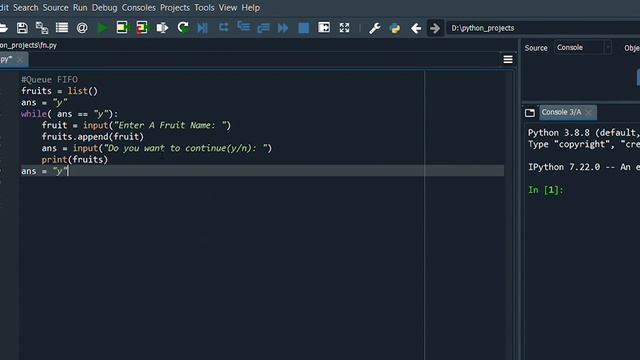The image size is (640, 360).
Task: Go back with the left arrow icon
Action: click(416, 28)
